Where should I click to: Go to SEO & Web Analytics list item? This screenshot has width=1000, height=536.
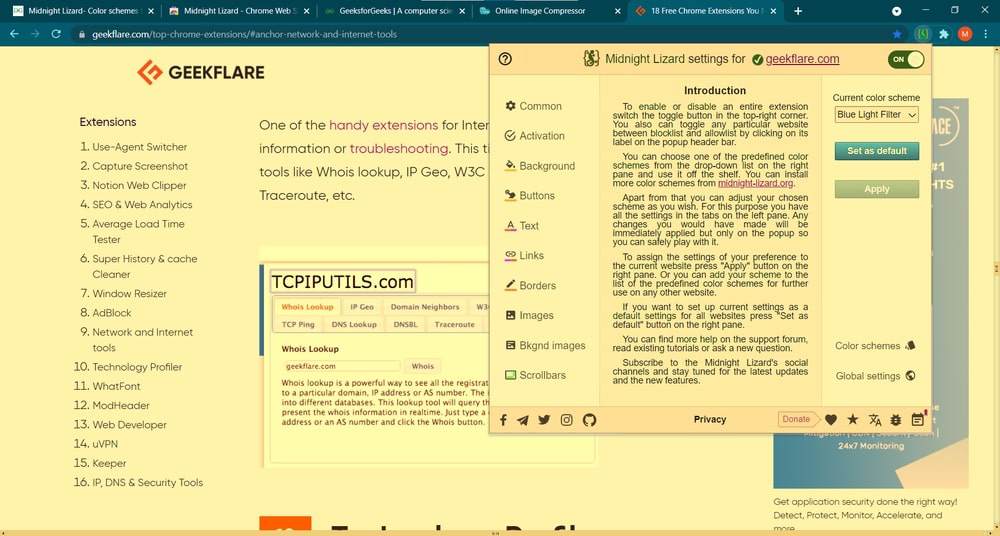142,205
